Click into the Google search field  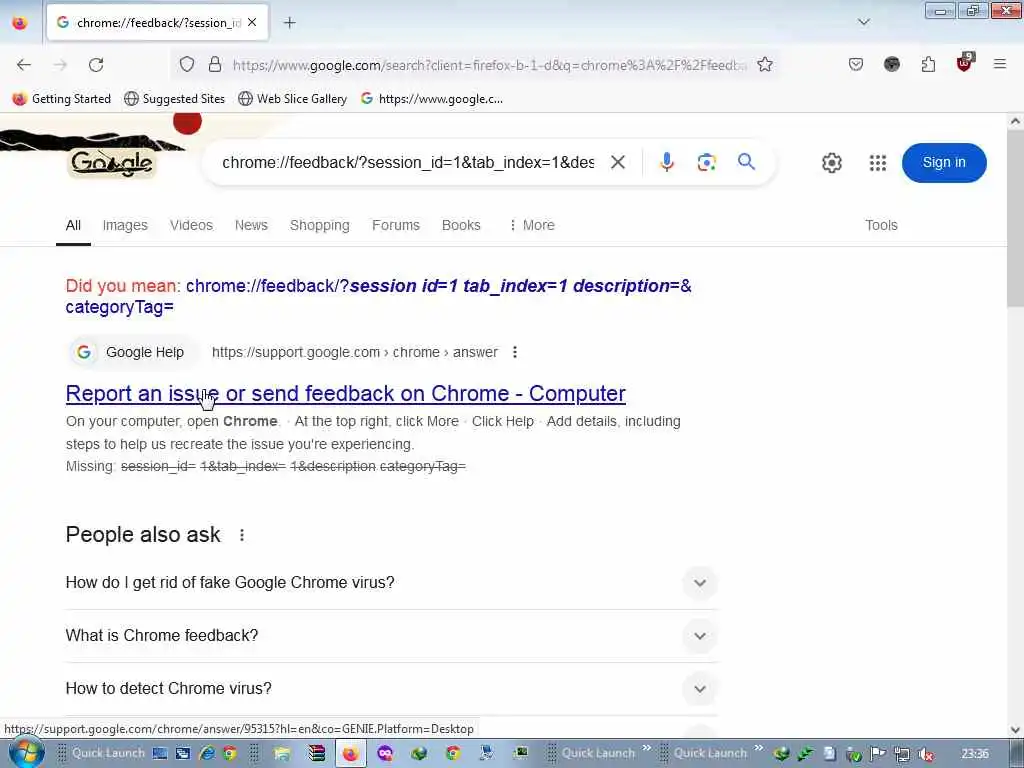click(x=408, y=163)
